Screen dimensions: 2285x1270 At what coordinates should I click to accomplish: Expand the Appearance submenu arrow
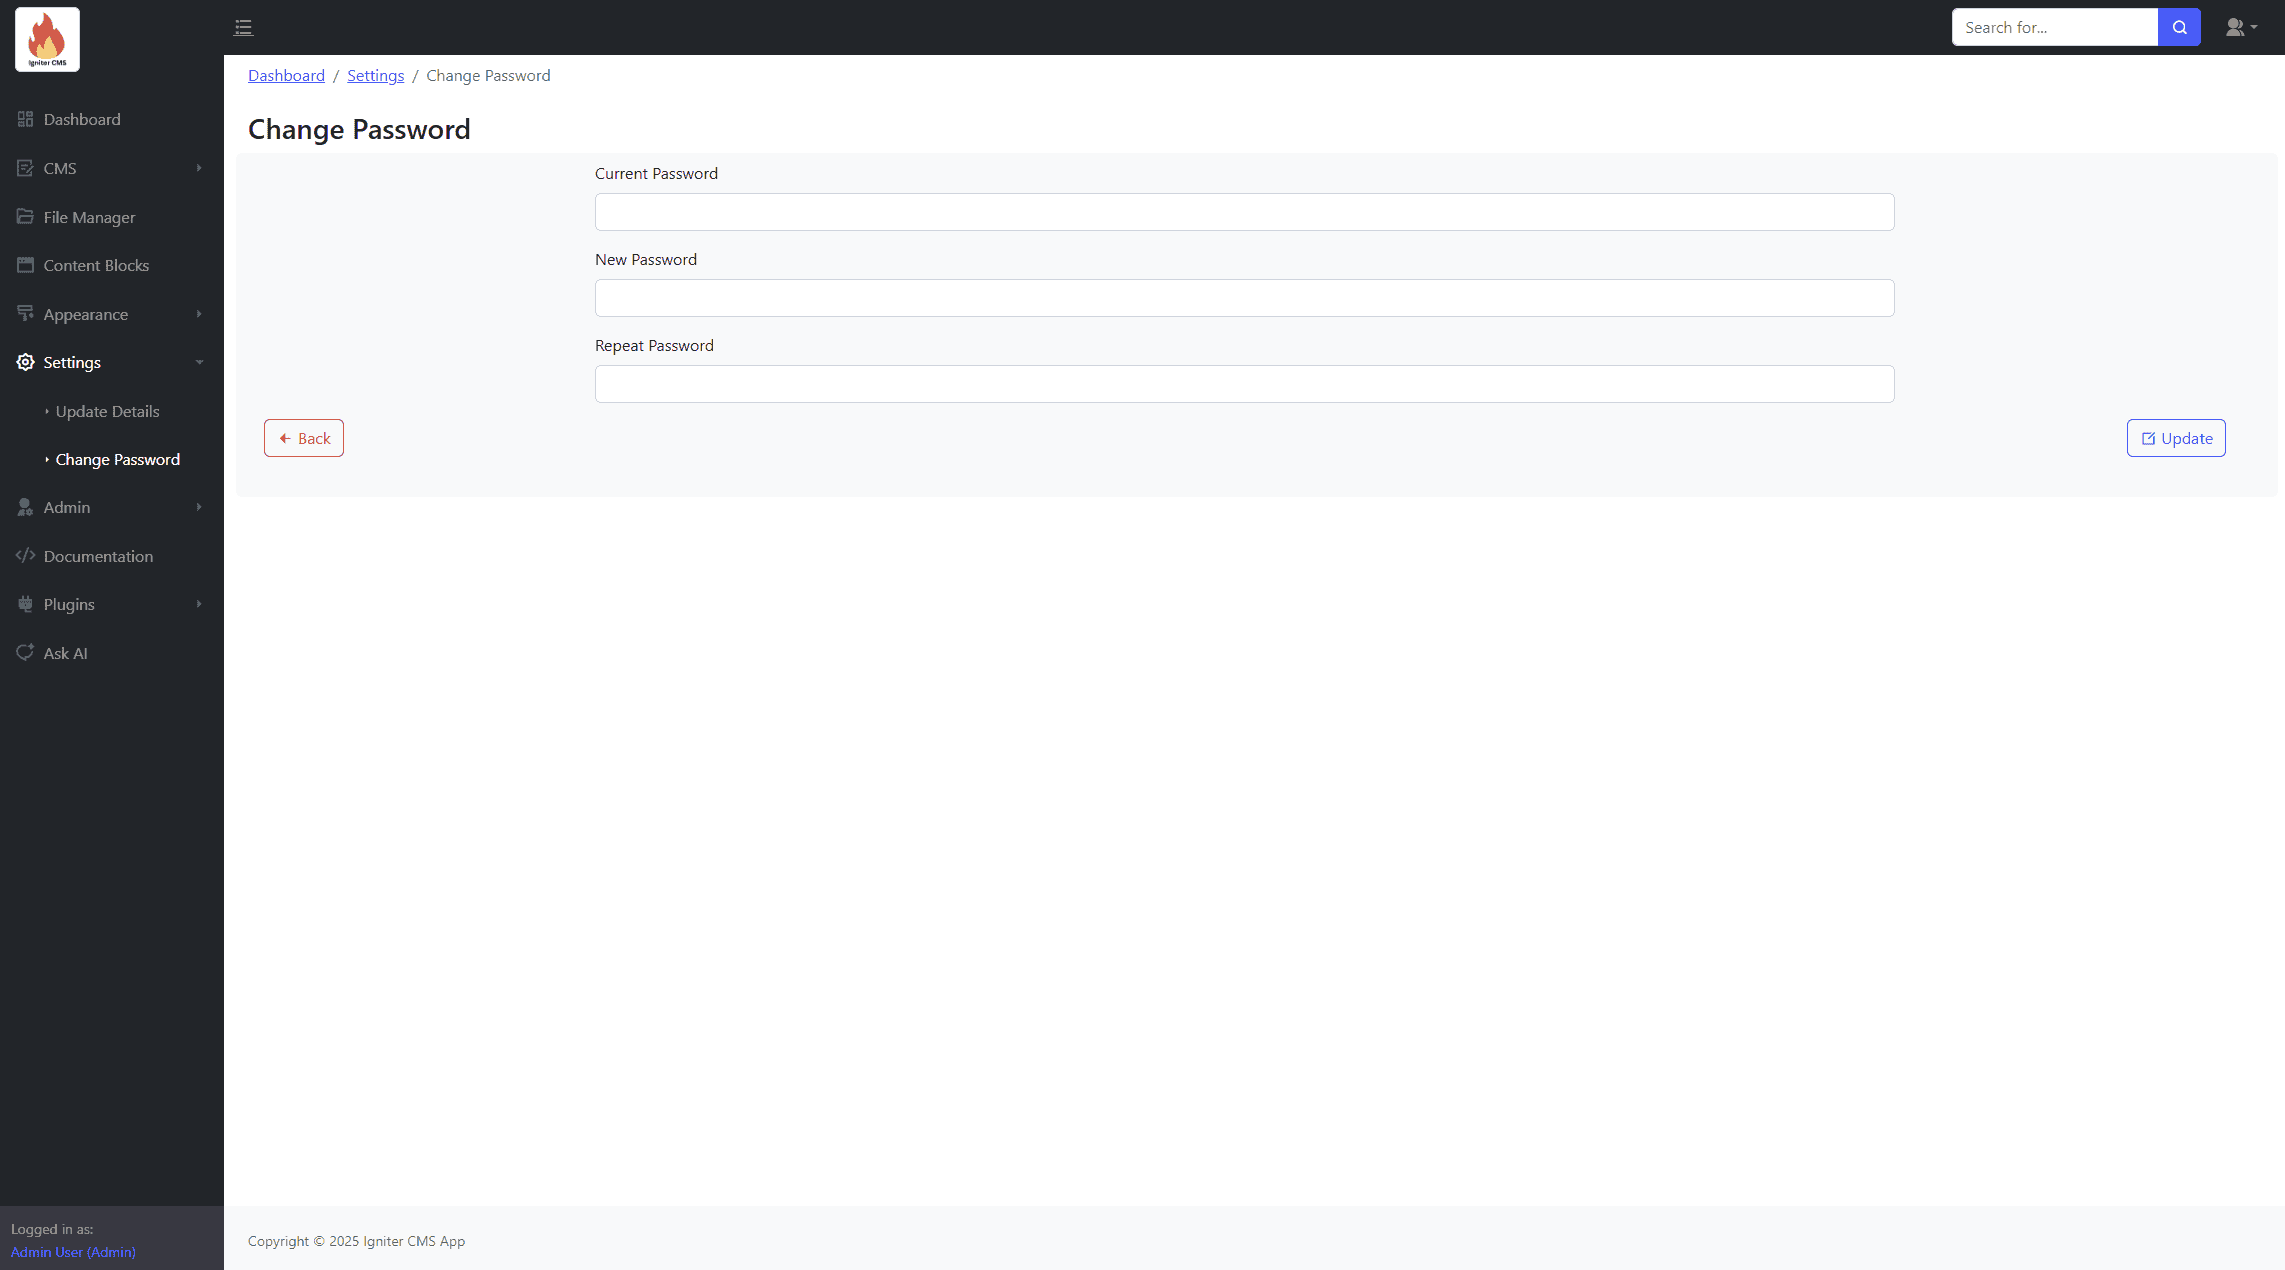(x=199, y=314)
